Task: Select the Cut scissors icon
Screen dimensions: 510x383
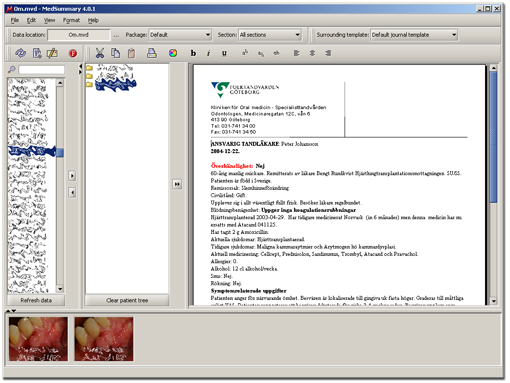Action: tap(100, 53)
